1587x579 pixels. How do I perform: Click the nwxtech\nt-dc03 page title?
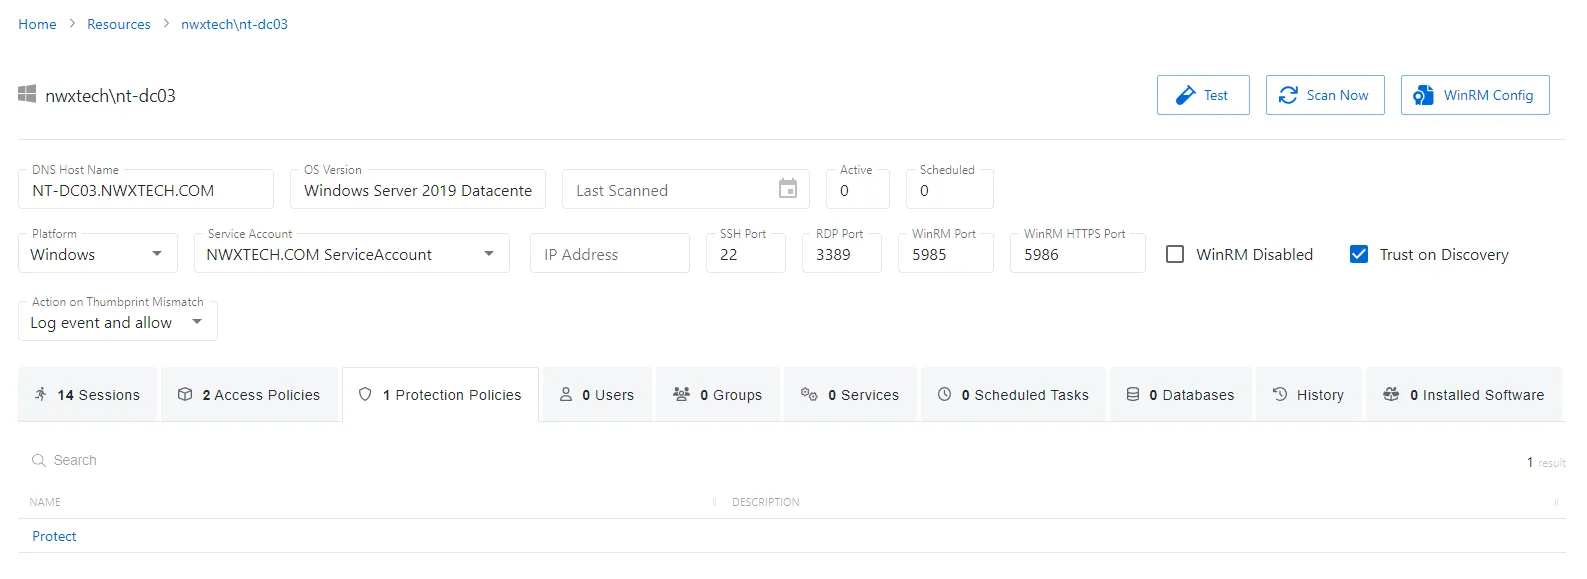pos(110,96)
